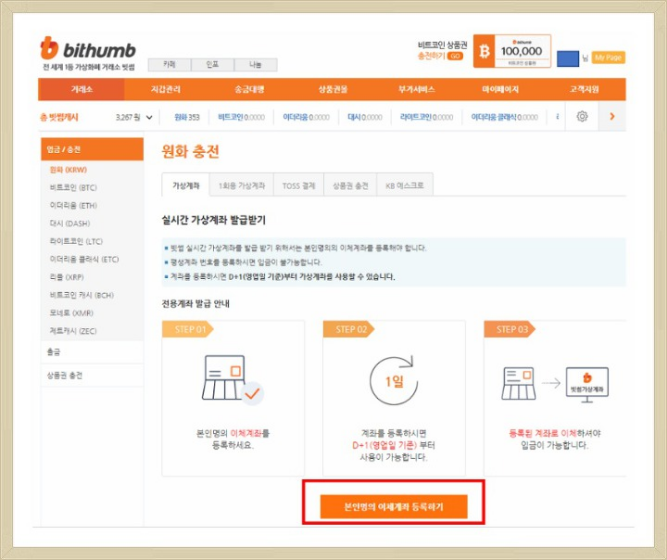Viewport: 667px width, 560px height.
Task: Click the 대시 0.0000 balance
Action: pyautogui.click(x=365, y=117)
